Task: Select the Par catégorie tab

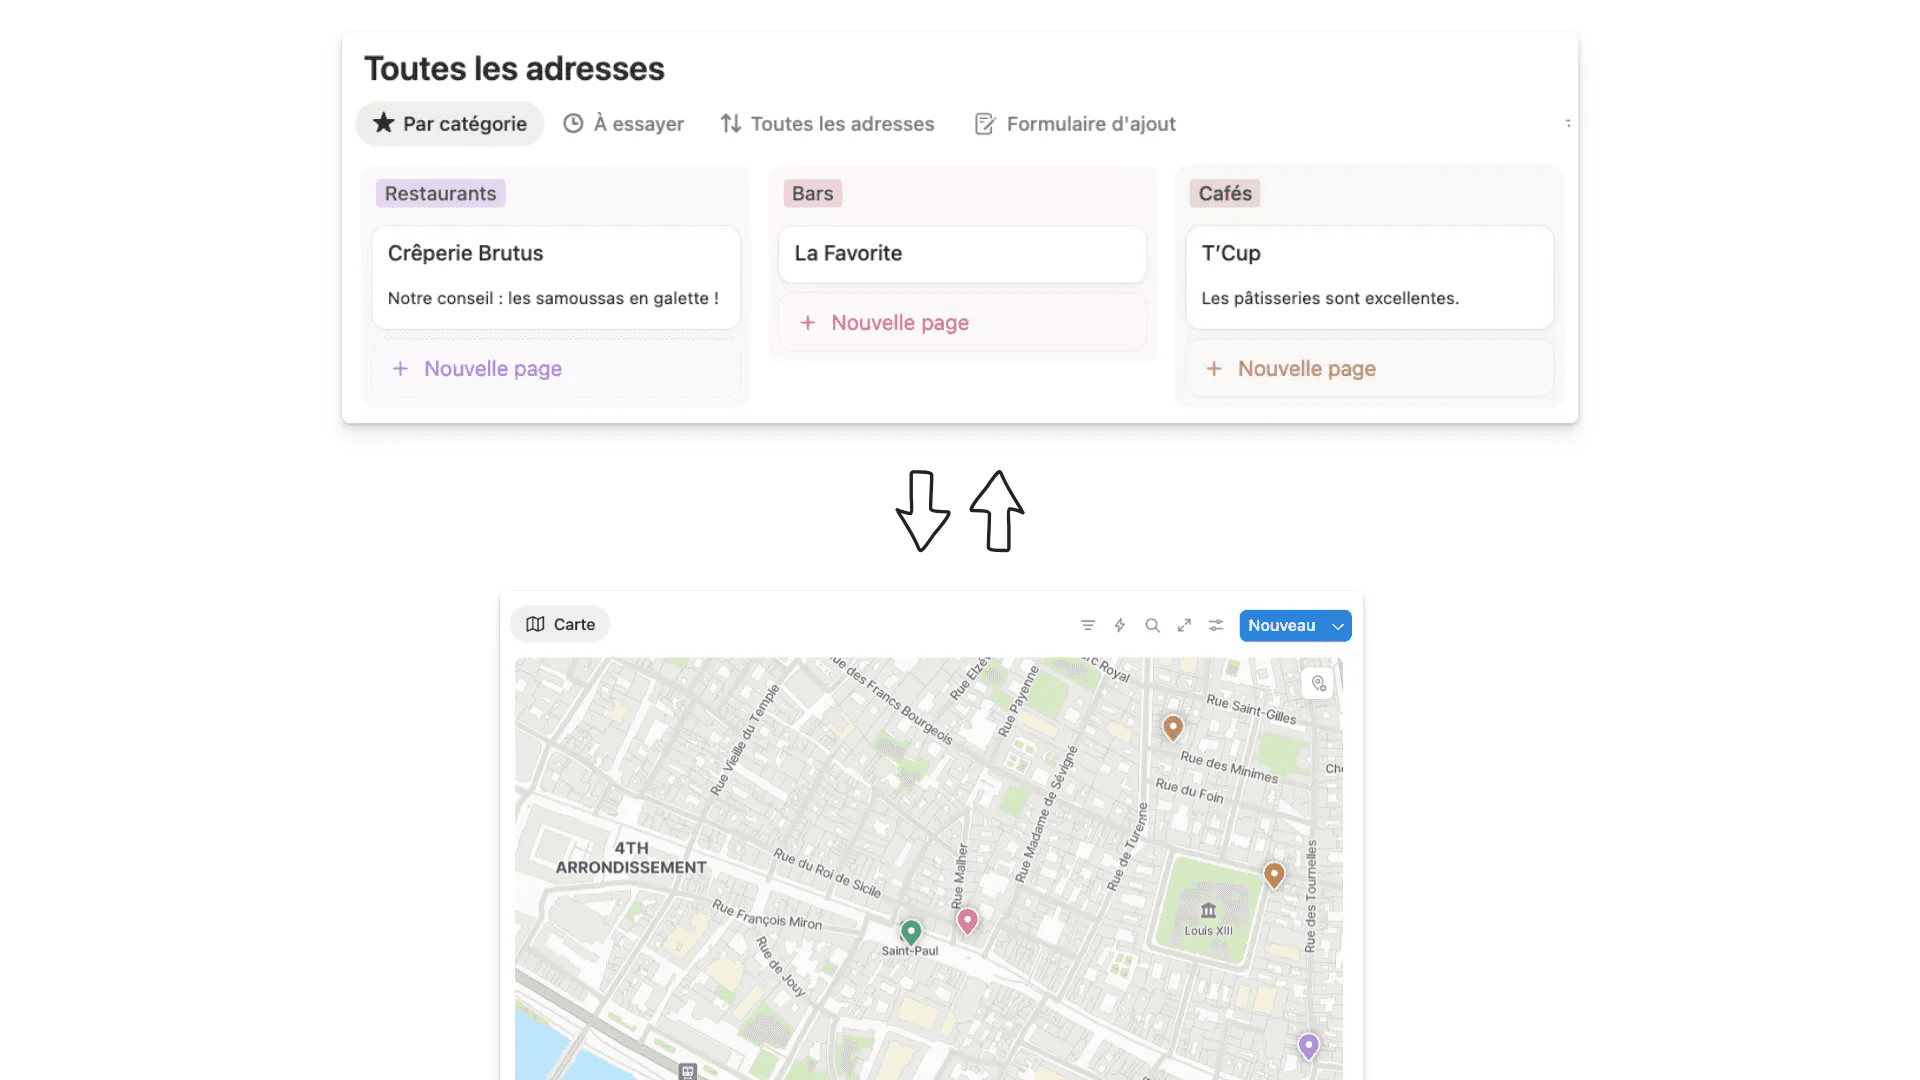Action: tap(450, 124)
